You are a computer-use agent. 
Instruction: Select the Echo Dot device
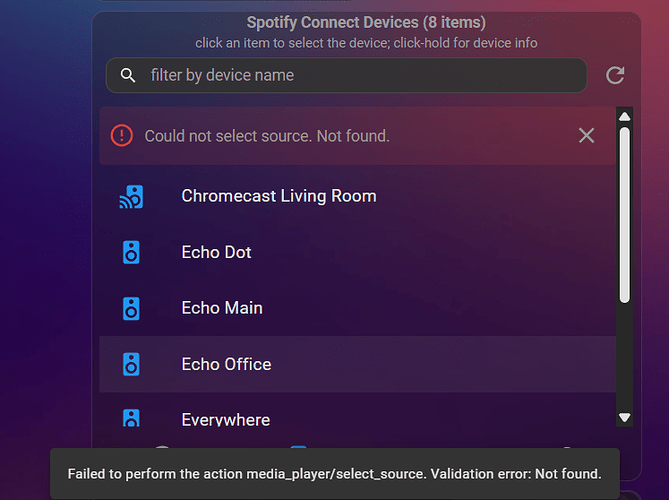pos(358,252)
